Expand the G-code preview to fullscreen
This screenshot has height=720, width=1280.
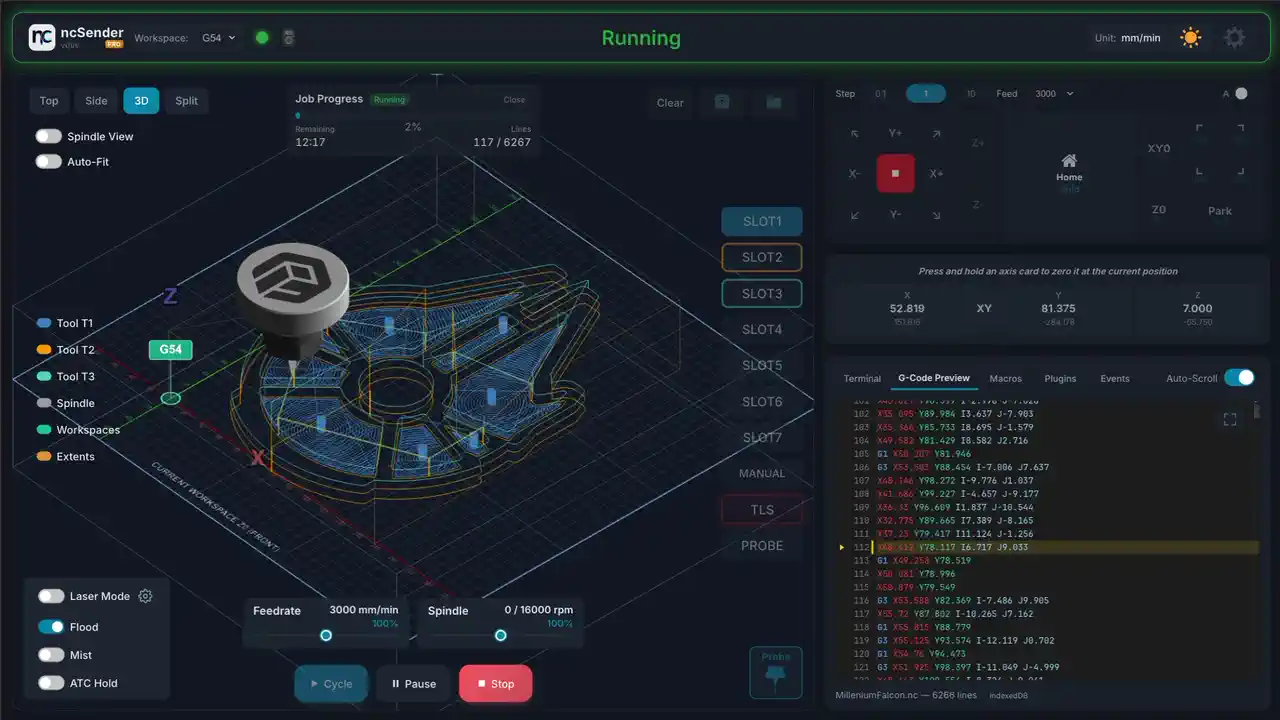click(1230, 420)
